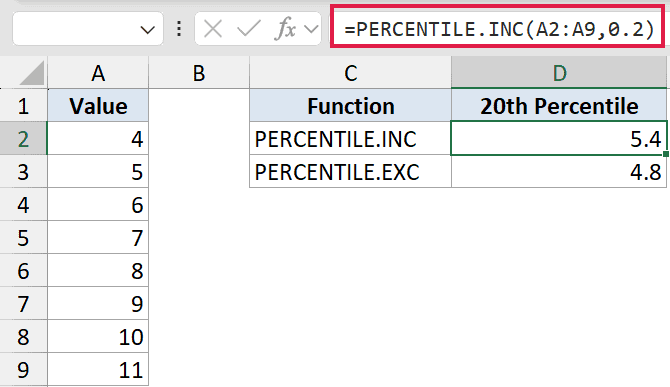Expand the dropdown arrow beside fx
The width and height of the screenshot is (670, 387).
point(311,29)
